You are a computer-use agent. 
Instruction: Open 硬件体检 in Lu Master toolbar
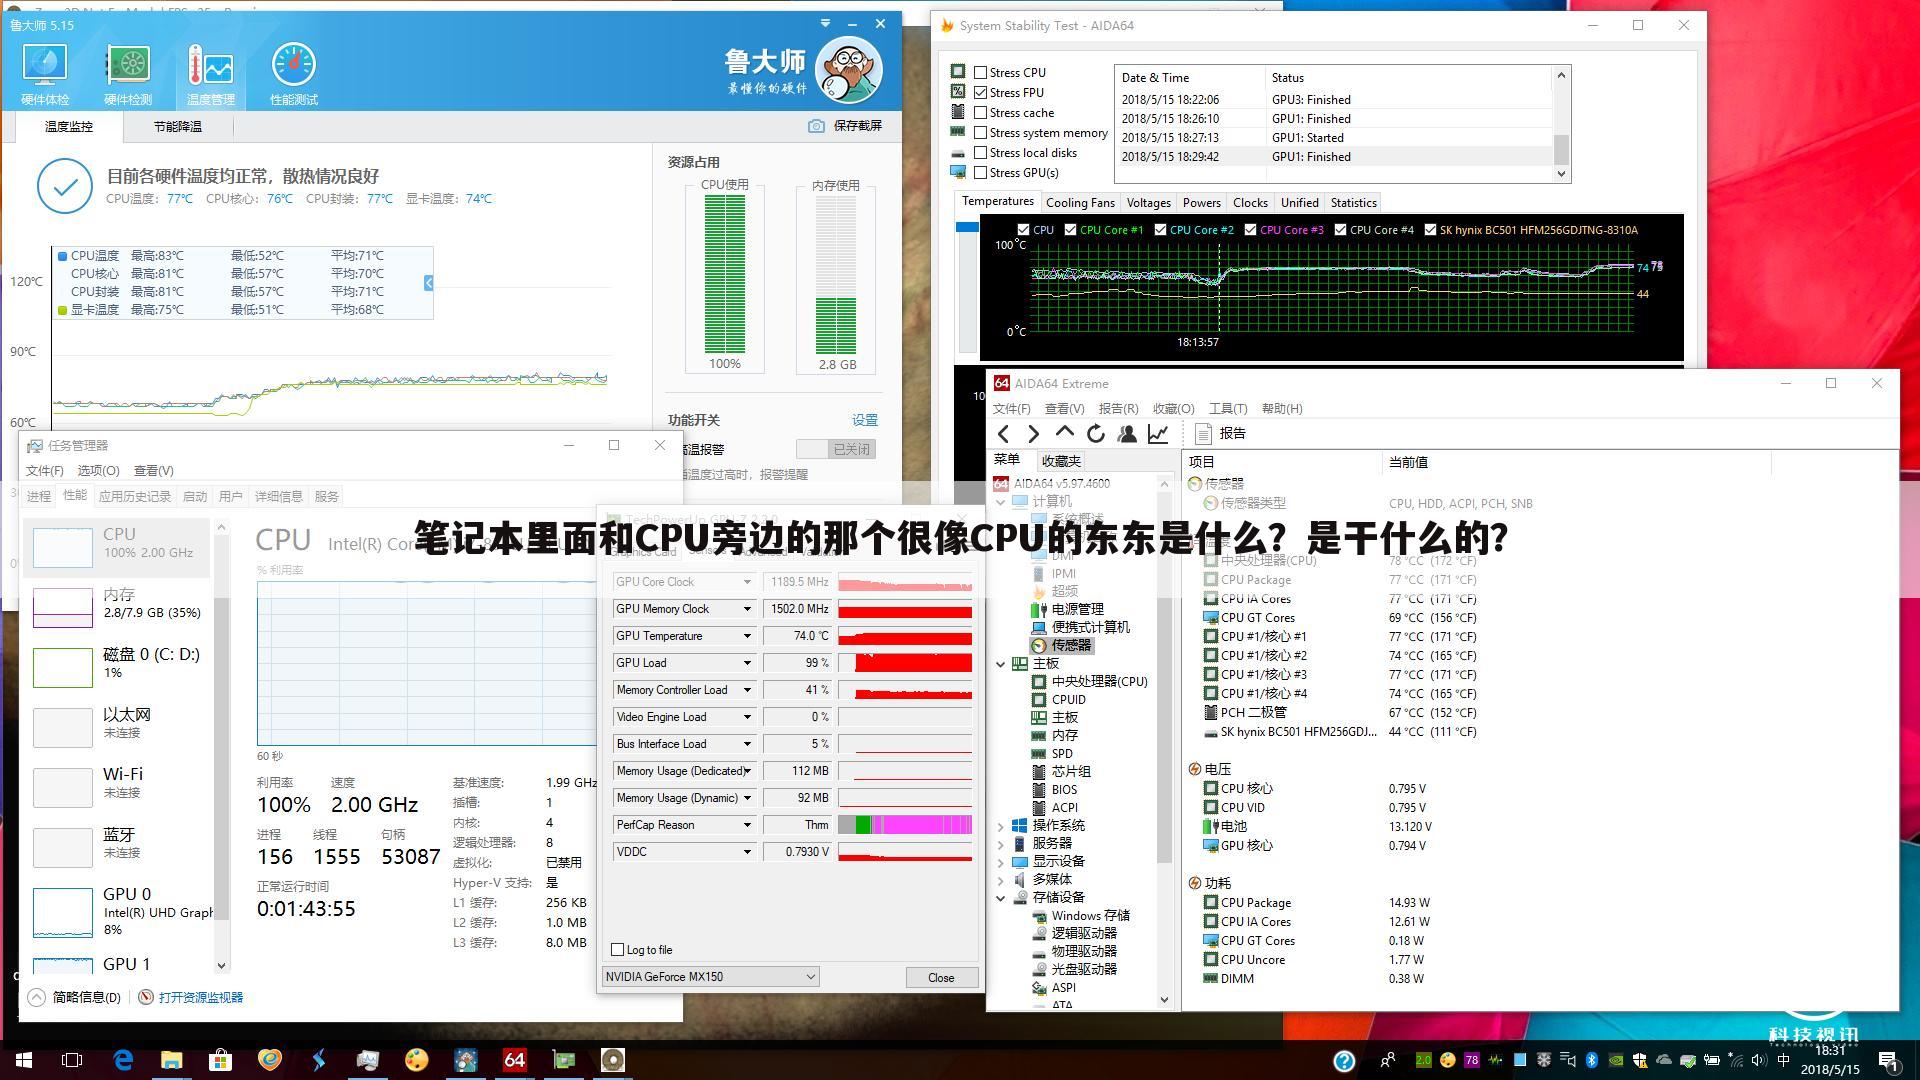pyautogui.click(x=44, y=74)
